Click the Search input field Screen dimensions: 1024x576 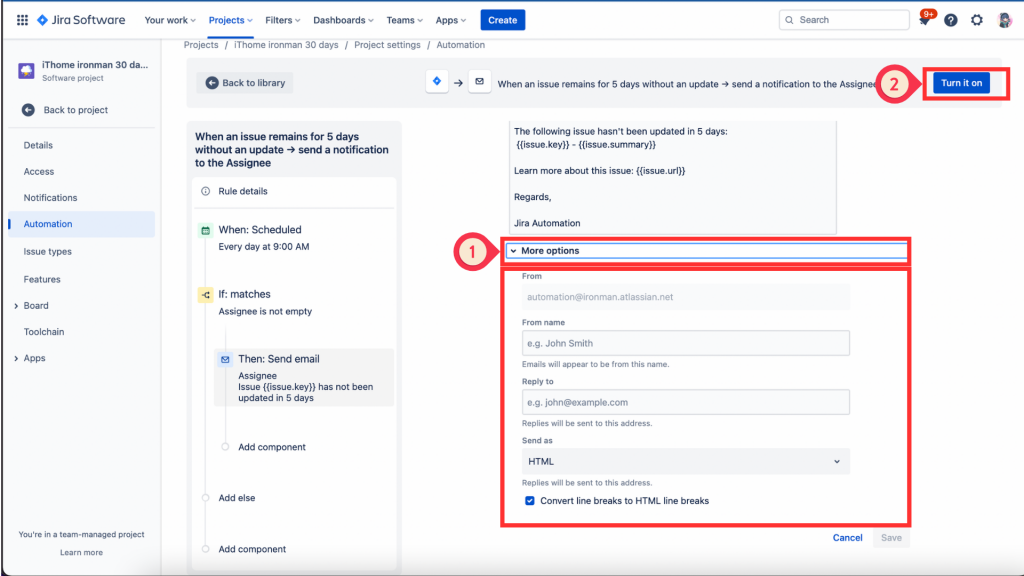pos(844,20)
